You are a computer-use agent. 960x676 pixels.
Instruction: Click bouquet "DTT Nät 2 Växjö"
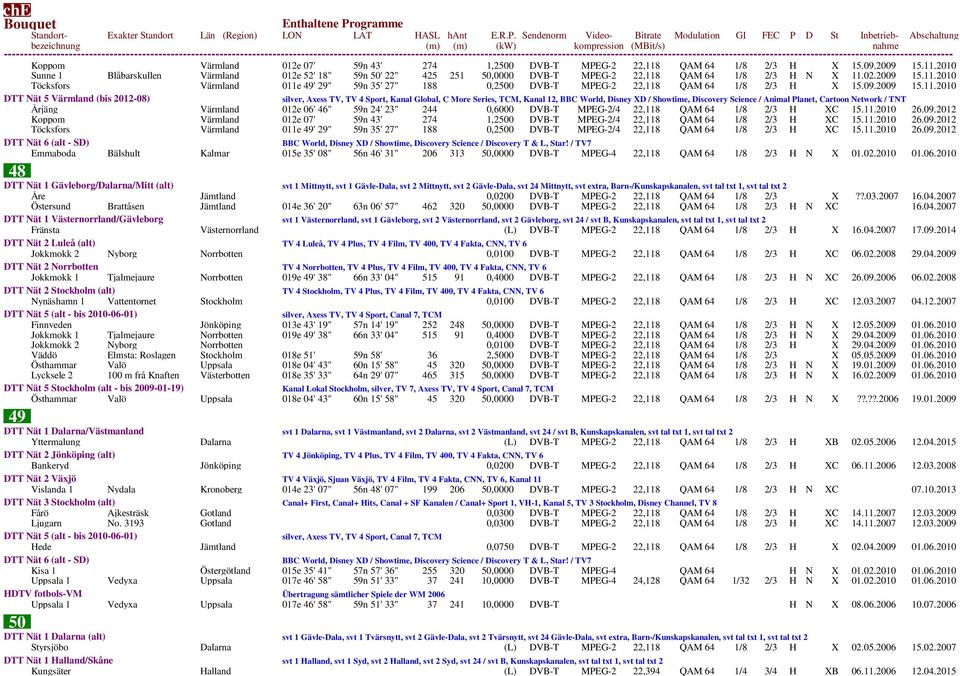pyautogui.click(x=40, y=479)
